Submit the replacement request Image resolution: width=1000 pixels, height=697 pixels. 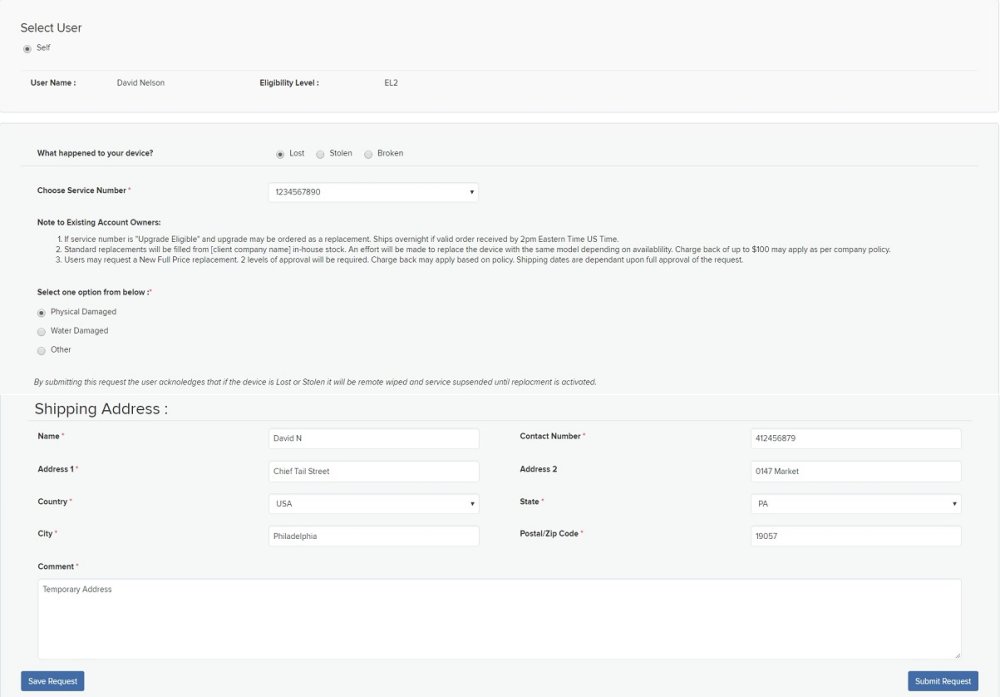(942, 681)
